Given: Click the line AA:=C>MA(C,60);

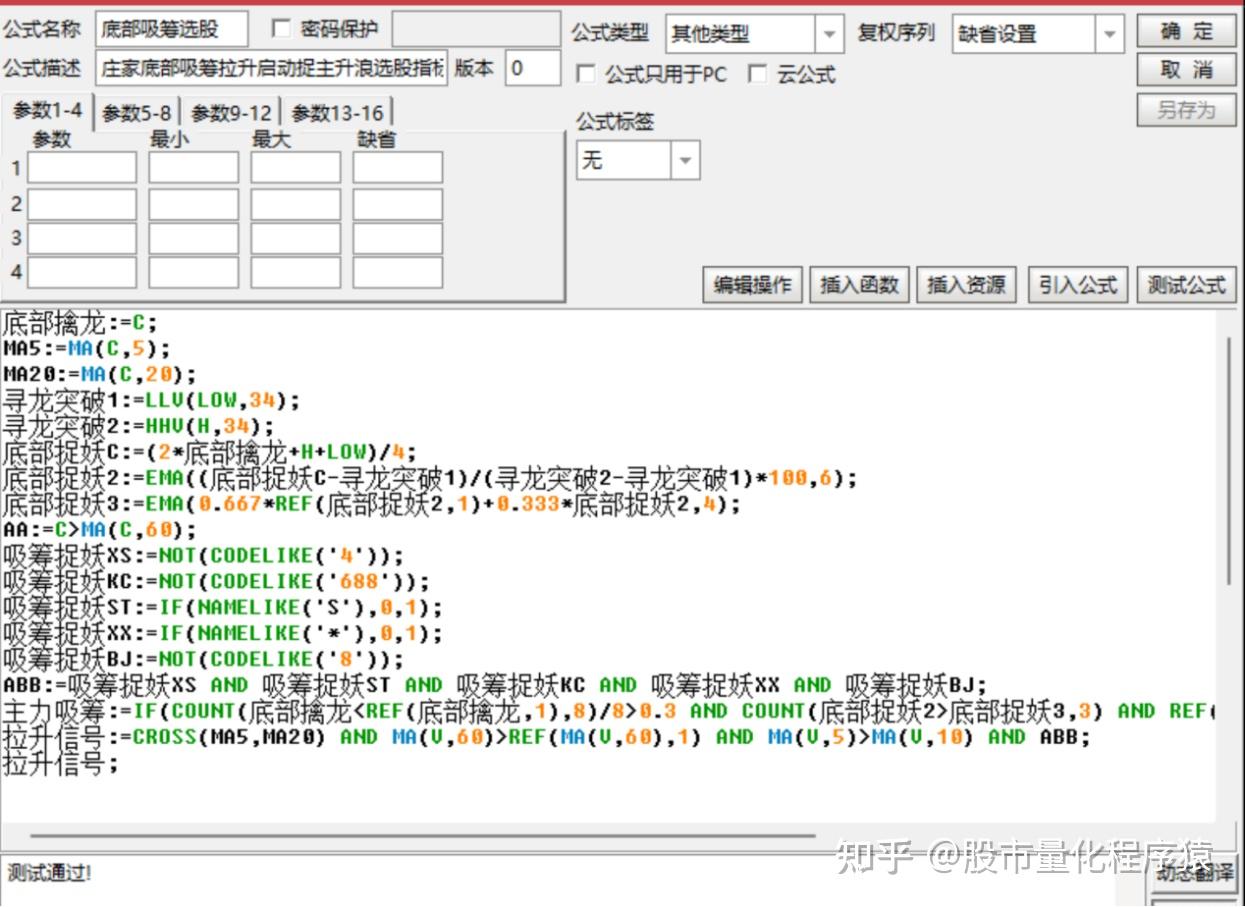Looking at the screenshot, I should coord(100,530).
